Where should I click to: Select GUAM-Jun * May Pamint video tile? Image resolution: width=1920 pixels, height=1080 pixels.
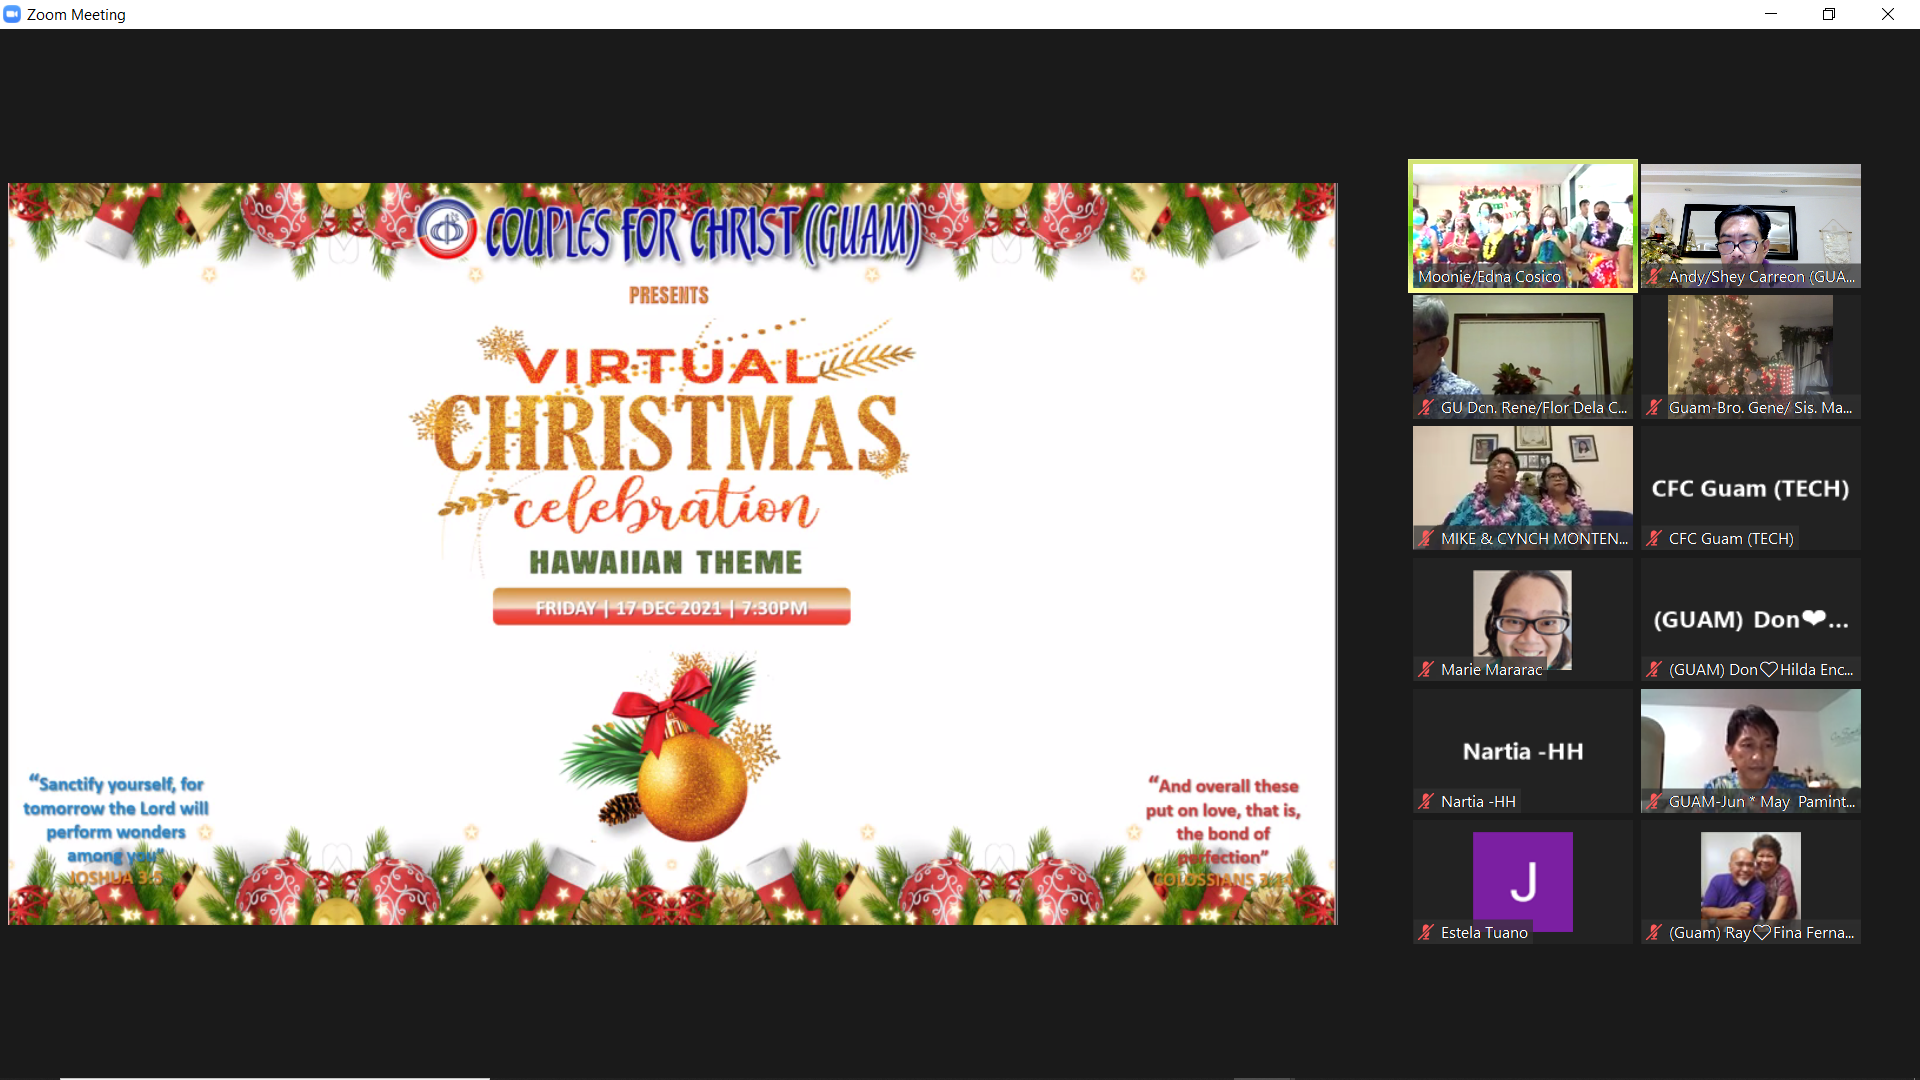1750,751
